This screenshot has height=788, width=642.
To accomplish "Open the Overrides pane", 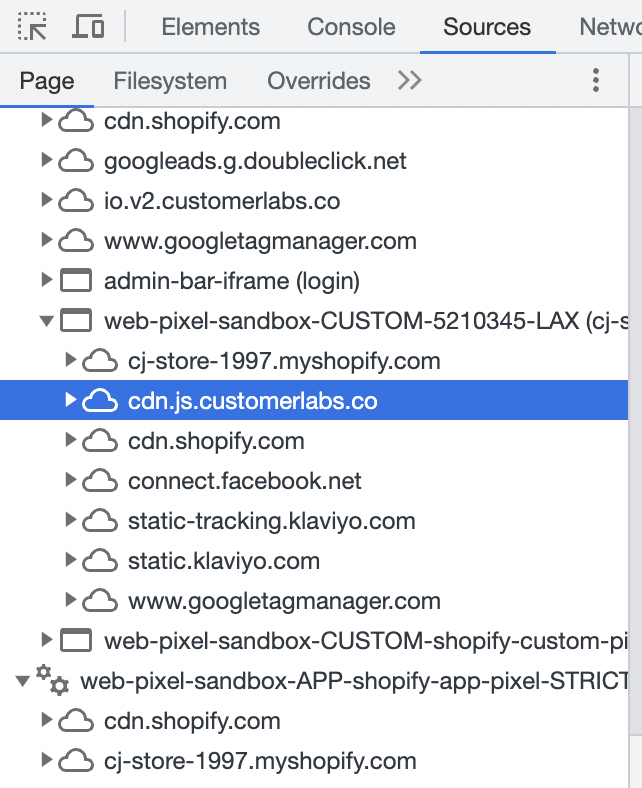I will 319,81.
